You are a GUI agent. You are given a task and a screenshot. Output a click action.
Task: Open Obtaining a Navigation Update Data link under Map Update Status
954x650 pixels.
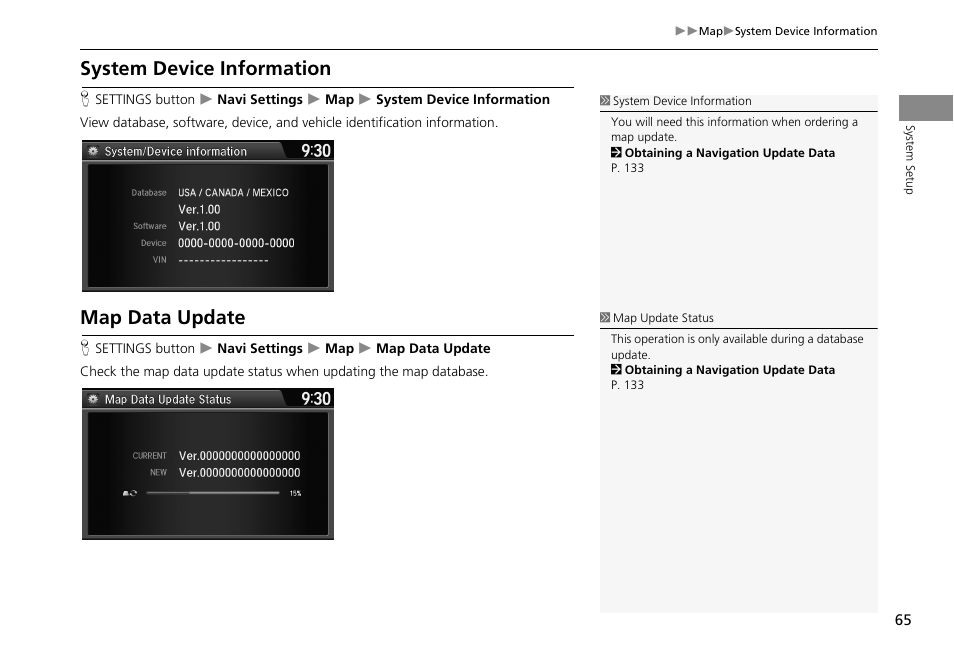coord(729,369)
